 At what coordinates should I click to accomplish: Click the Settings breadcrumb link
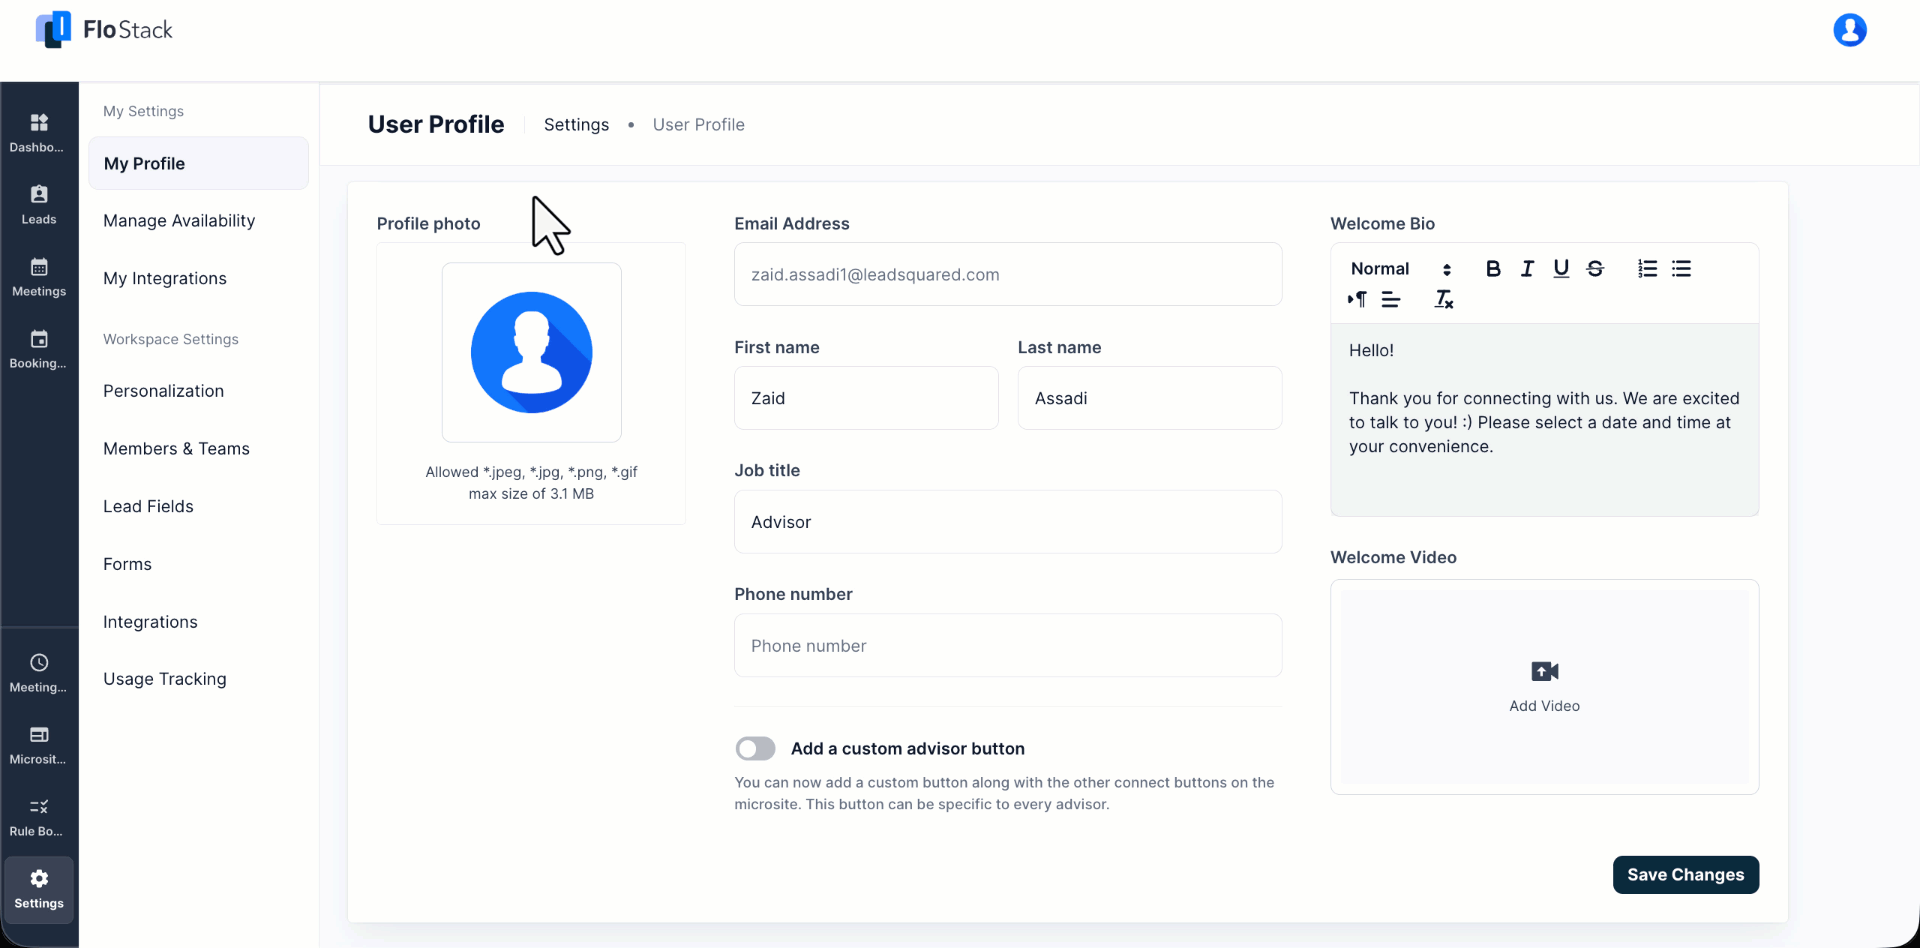[x=576, y=125]
